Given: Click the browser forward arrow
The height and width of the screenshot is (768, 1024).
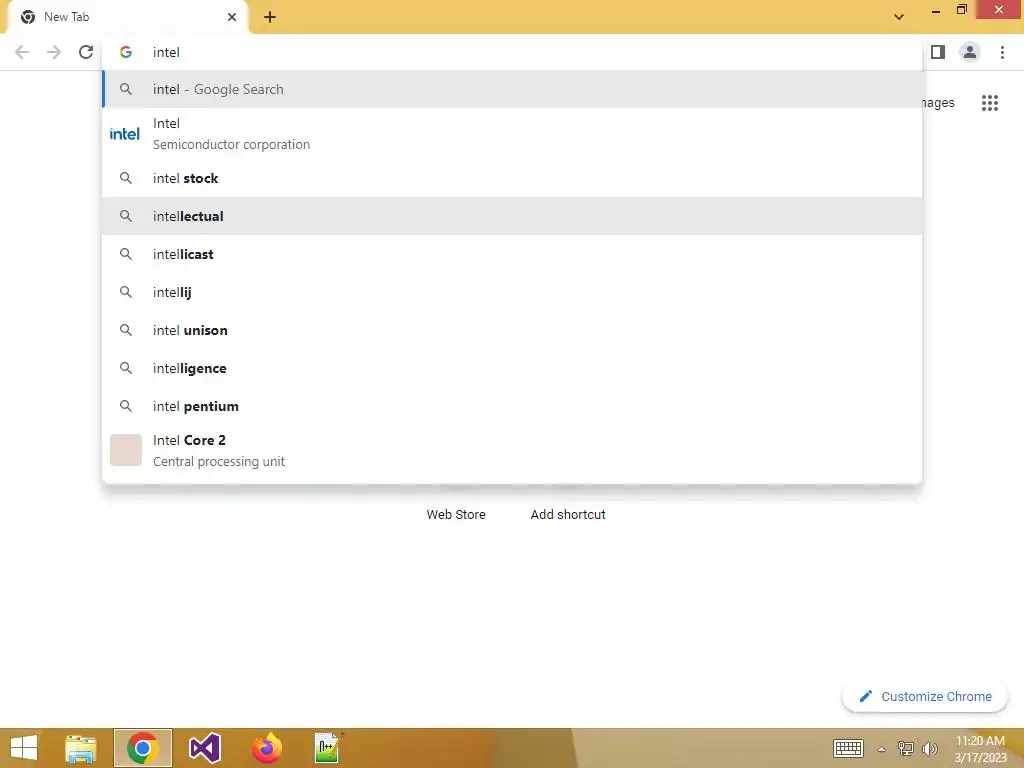Looking at the screenshot, I should pos(54,52).
